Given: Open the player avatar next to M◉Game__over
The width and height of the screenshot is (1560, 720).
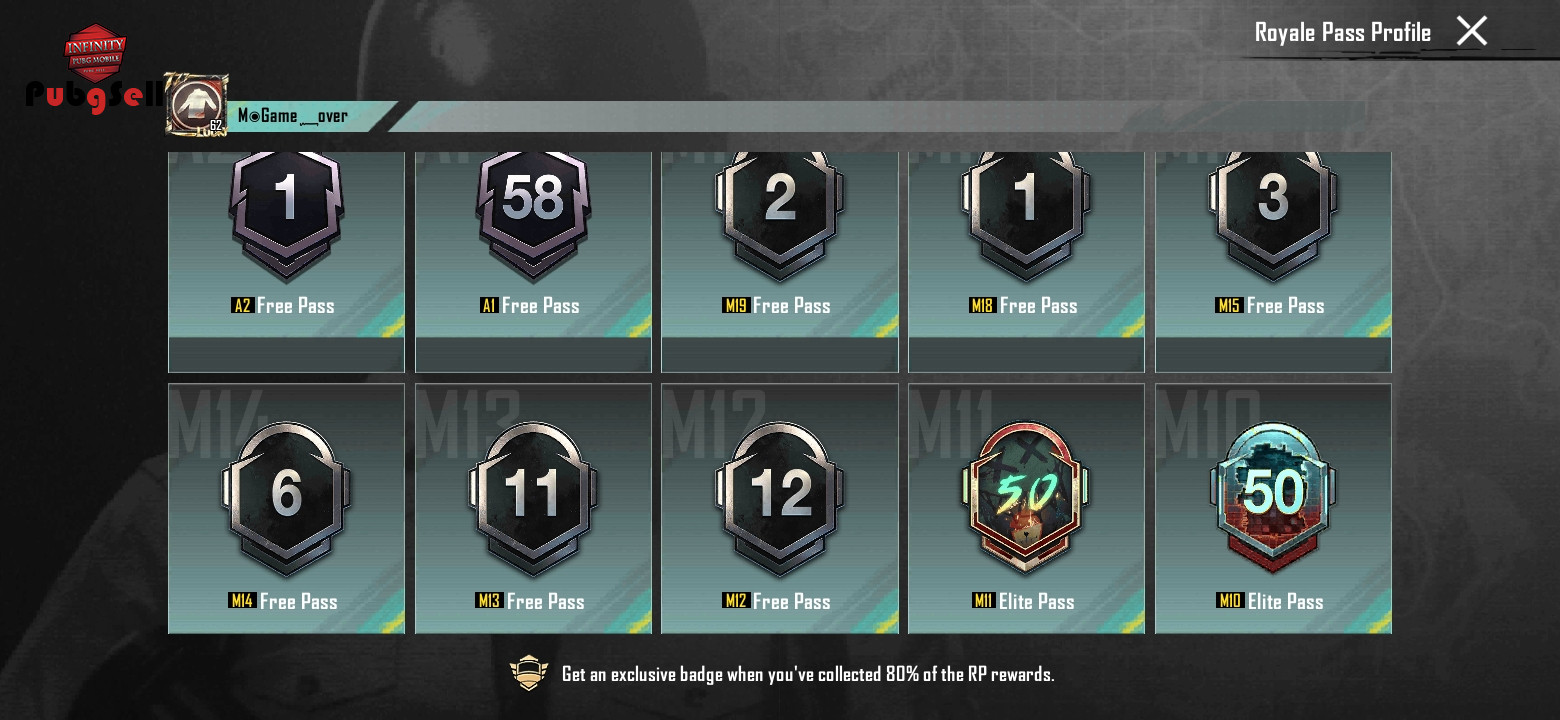Looking at the screenshot, I should point(196,104).
